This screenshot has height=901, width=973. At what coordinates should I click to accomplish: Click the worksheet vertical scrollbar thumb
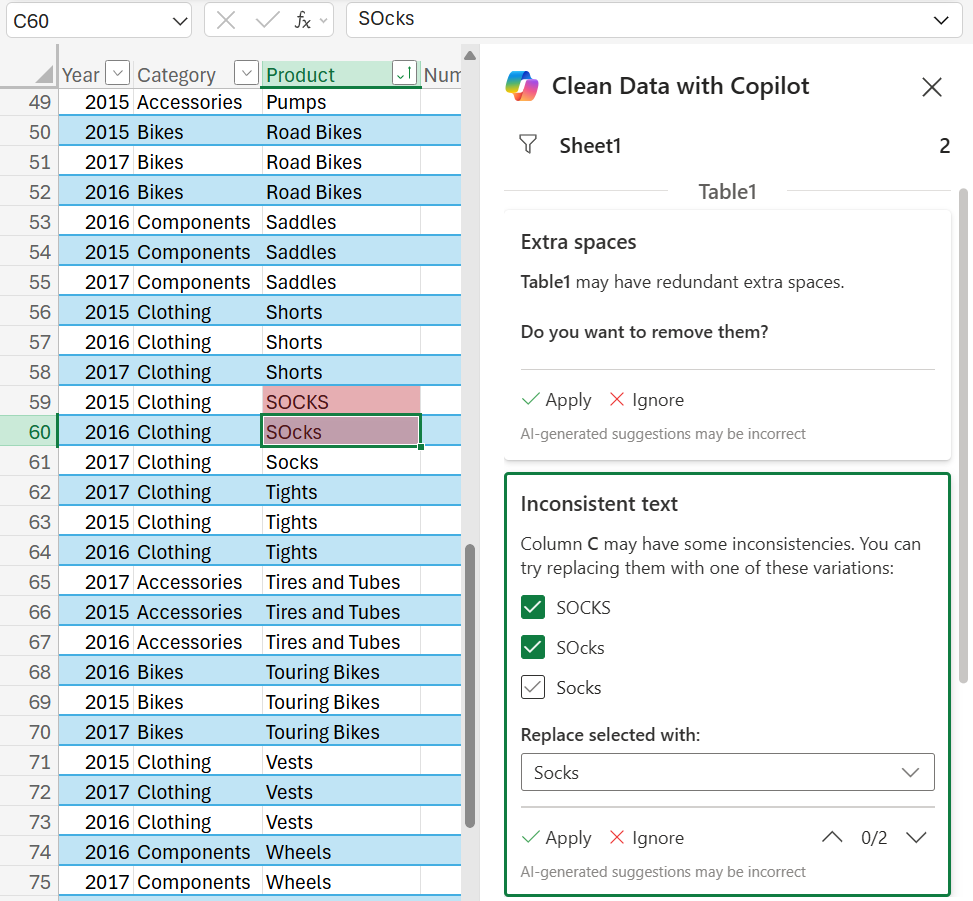tap(470, 686)
